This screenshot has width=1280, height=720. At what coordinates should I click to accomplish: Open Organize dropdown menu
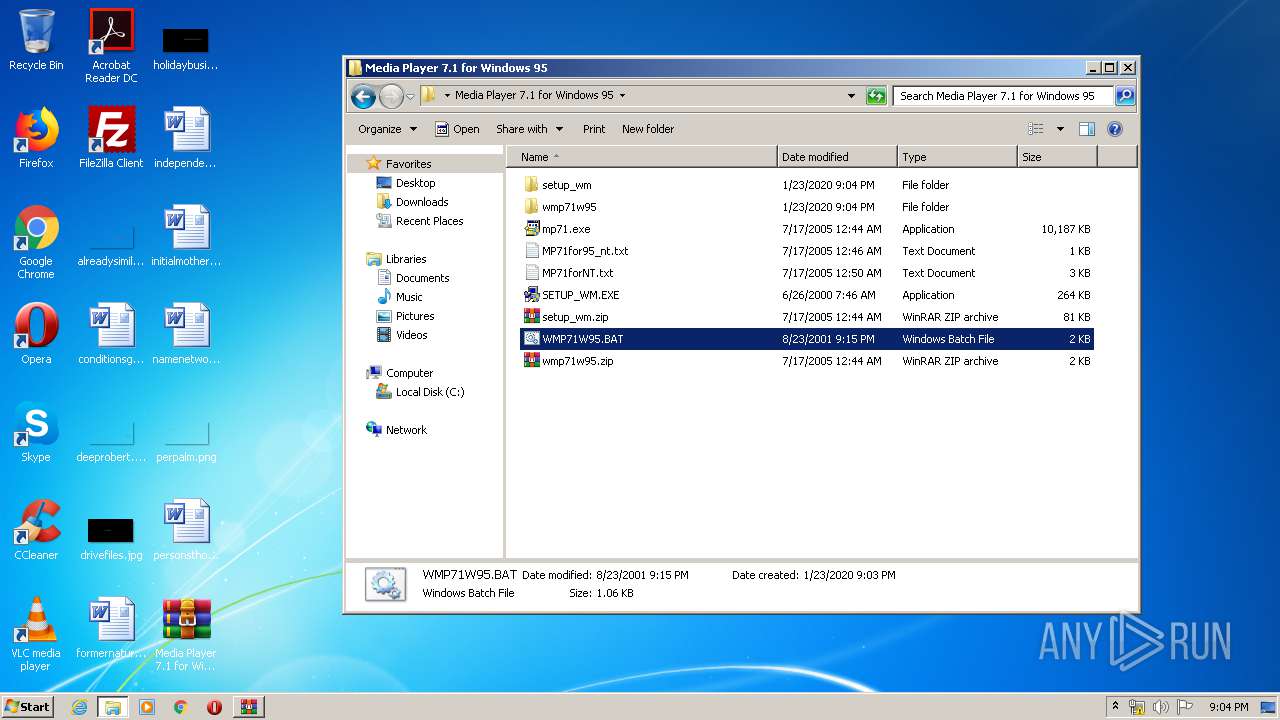point(387,129)
